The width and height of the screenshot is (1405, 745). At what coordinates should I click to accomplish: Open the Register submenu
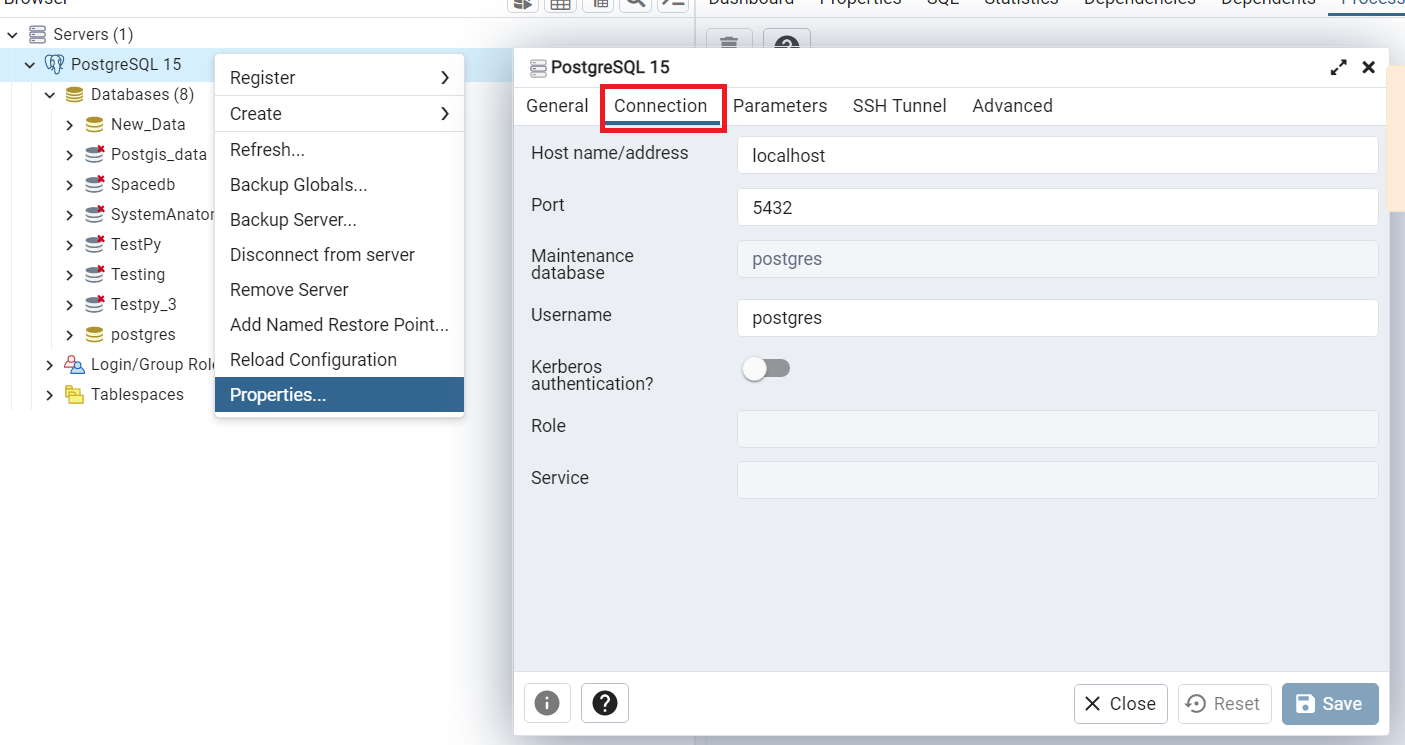[339, 78]
